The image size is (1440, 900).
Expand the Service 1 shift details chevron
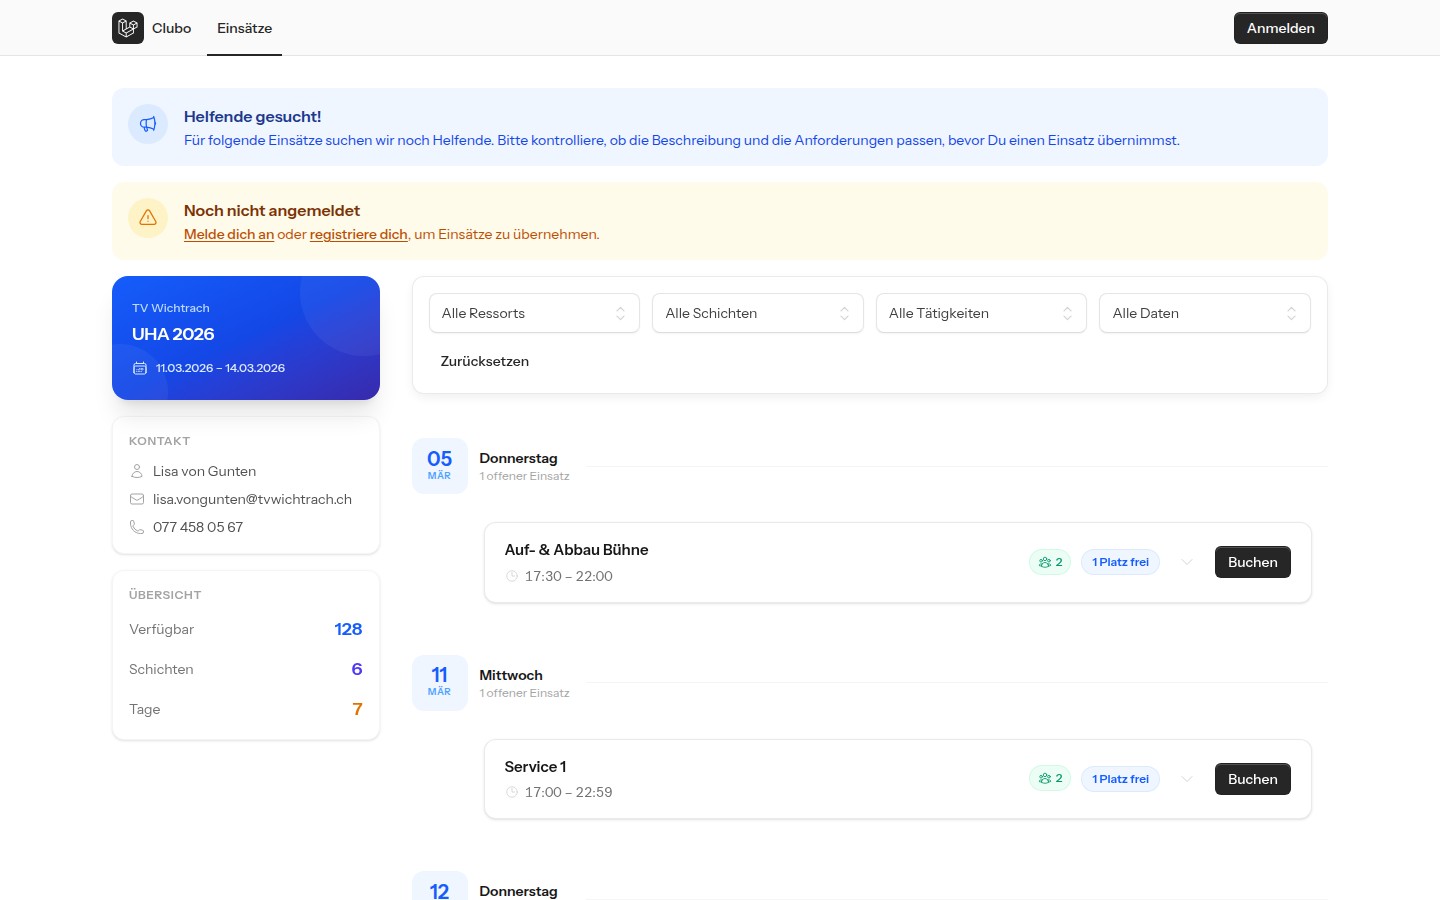point(1187,779)
